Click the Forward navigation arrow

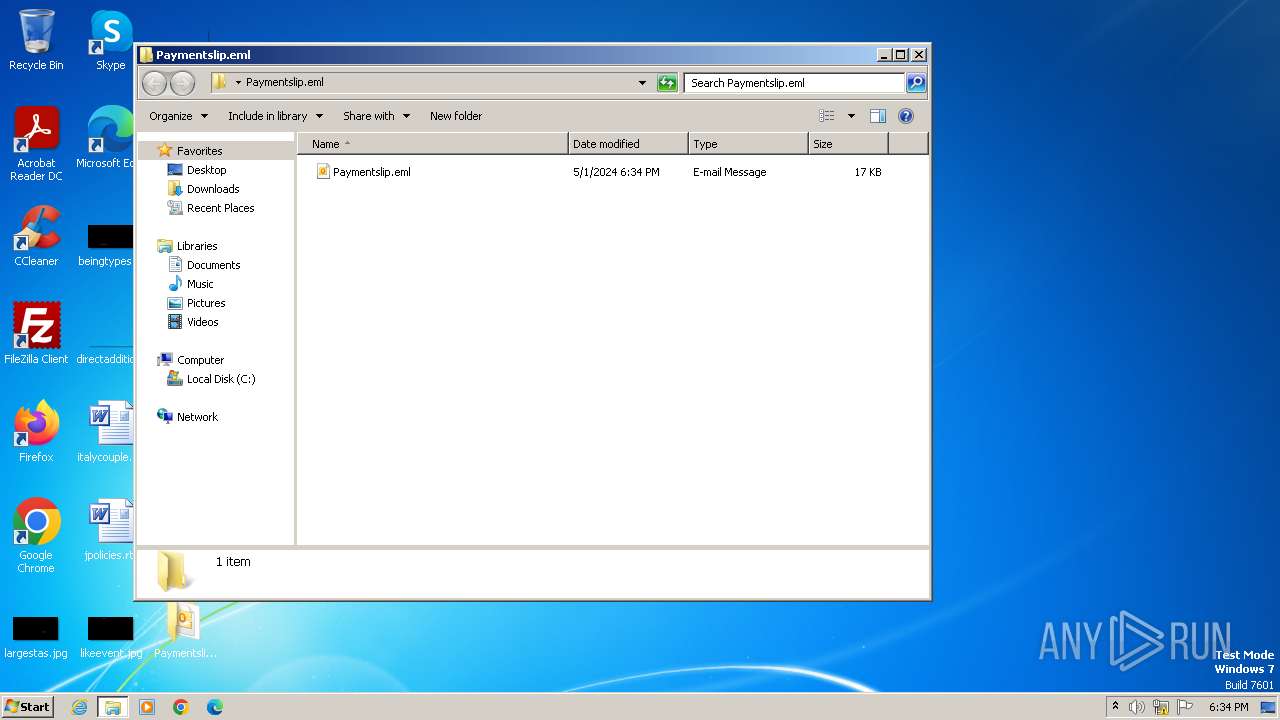click(x=182, y=83)
